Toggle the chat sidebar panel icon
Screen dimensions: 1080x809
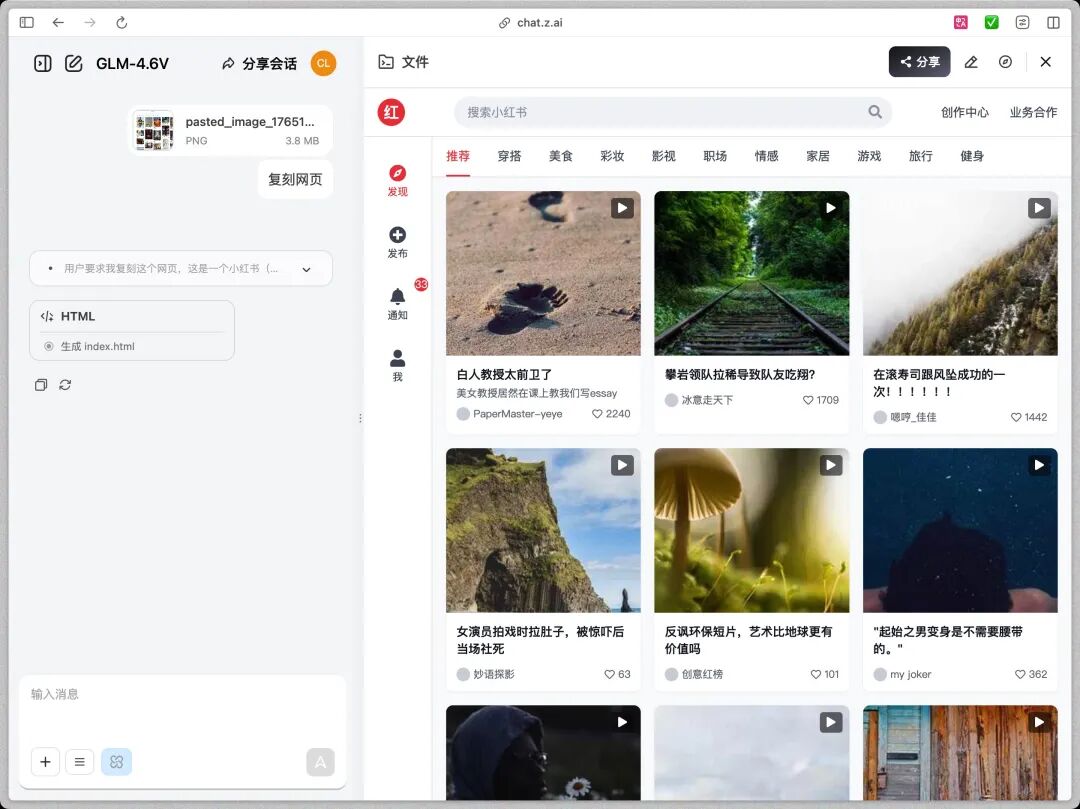[x=42, y=63]
